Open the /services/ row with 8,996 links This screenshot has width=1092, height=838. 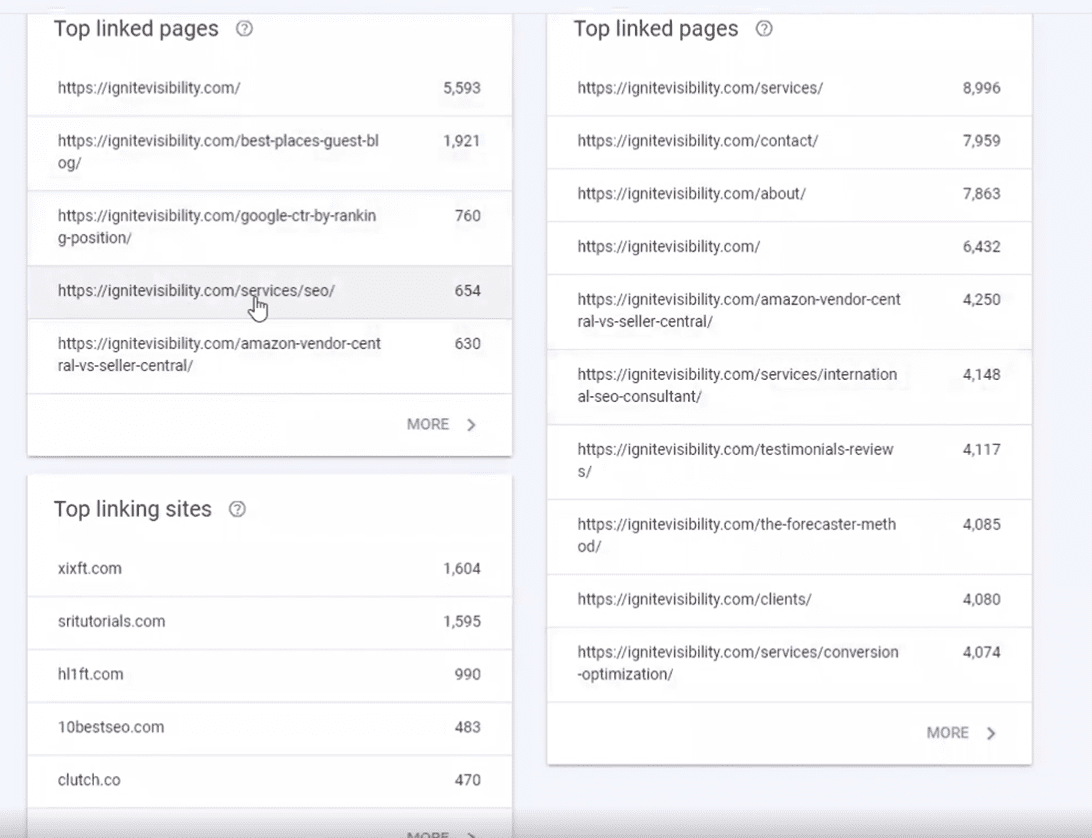[788, 88]
